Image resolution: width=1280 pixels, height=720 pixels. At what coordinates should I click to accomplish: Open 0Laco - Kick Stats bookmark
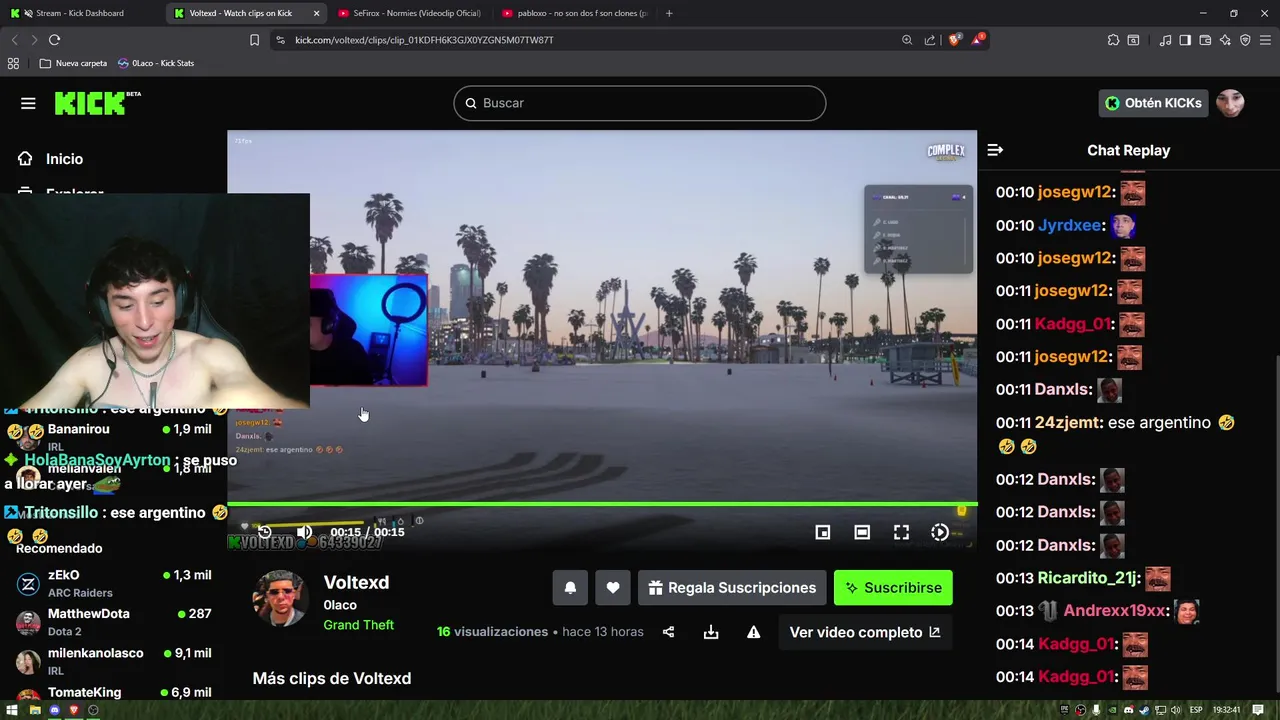[x=156, y=63]
